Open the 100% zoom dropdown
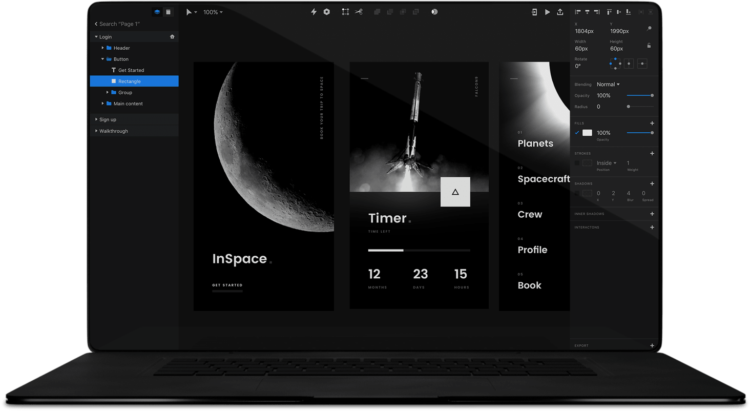The height and width of the screenshot is (411, 750). click(x=213, y=12)
